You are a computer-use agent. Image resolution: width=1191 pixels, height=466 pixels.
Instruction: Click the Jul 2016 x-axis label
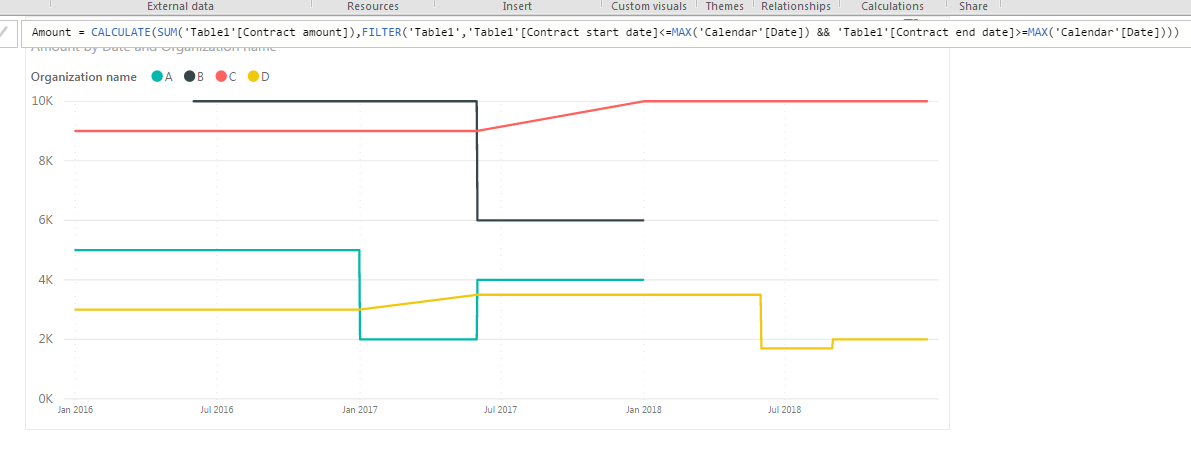(216, 410)
